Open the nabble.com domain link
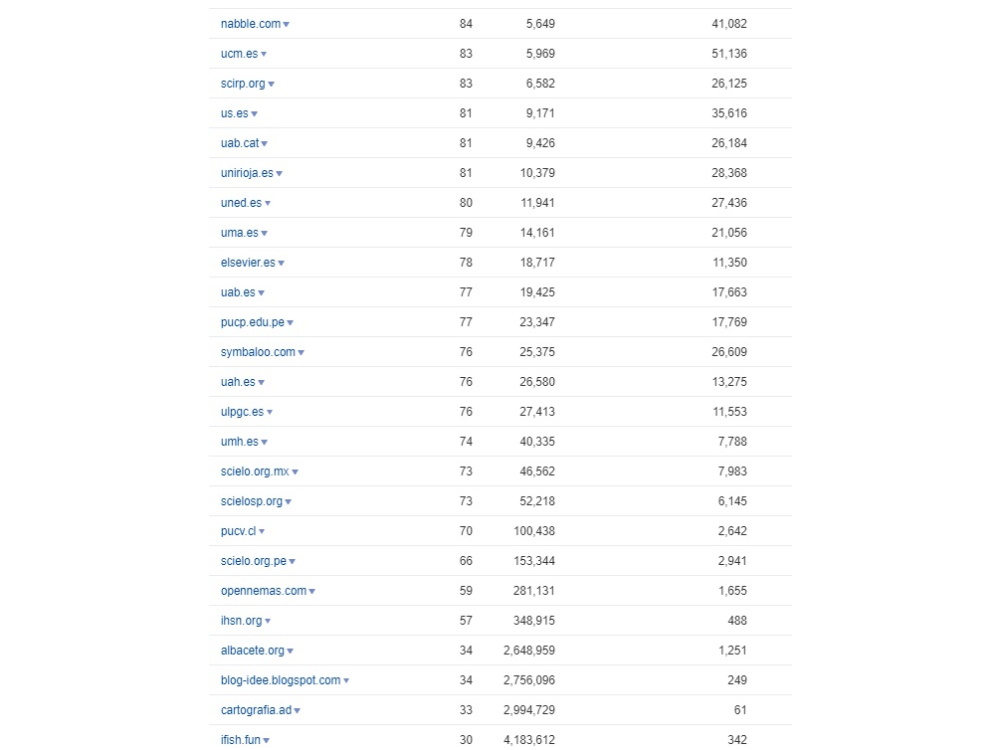The height and width of the screenshot is (750, 1000). point(250,24)
